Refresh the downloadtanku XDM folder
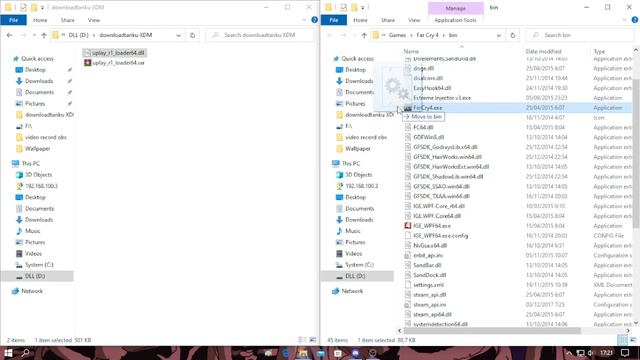Screen dimensions: 640x360 (x=192, y=36)
